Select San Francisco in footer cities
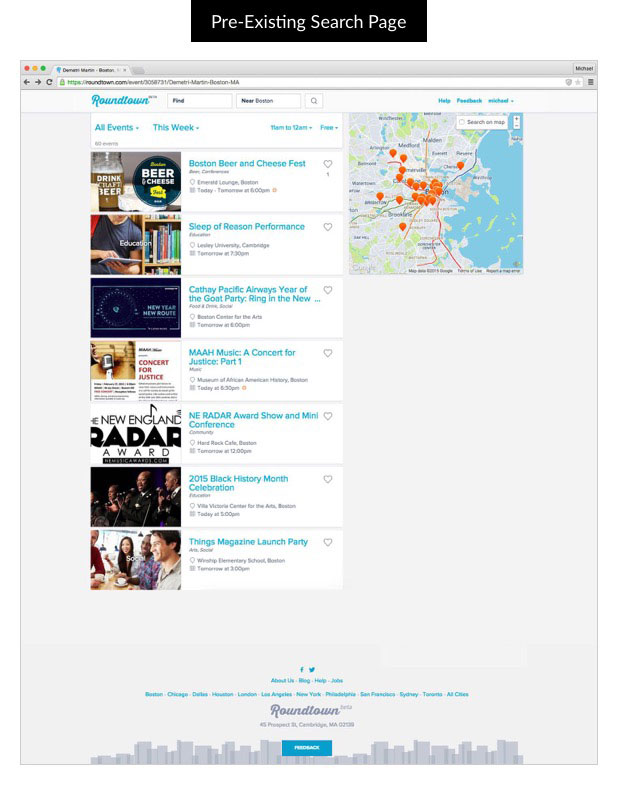The image size is (618, 785). coord(378,694)
